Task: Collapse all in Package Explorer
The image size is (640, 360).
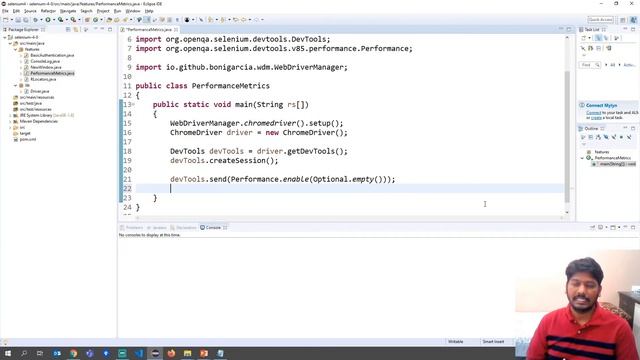Action: [68, 29]
